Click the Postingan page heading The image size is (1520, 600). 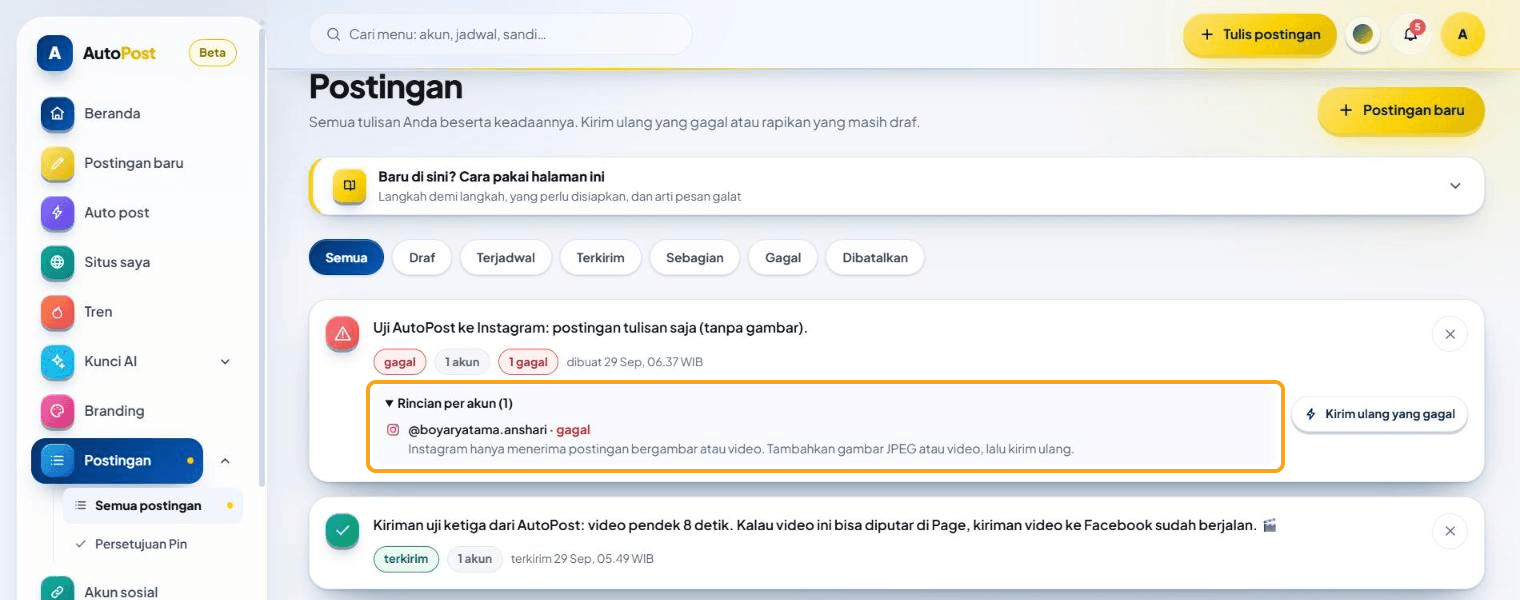point(386,87)
